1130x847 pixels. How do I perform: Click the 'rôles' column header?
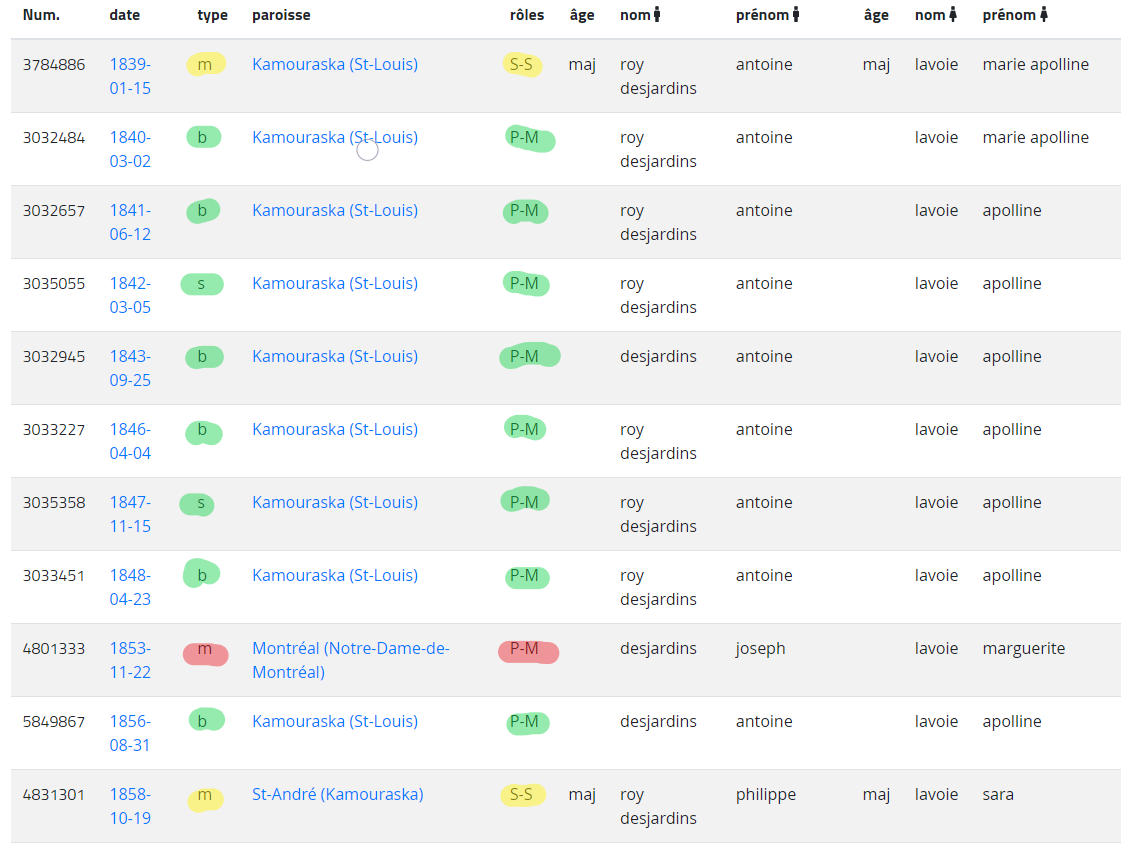[527, 15]
